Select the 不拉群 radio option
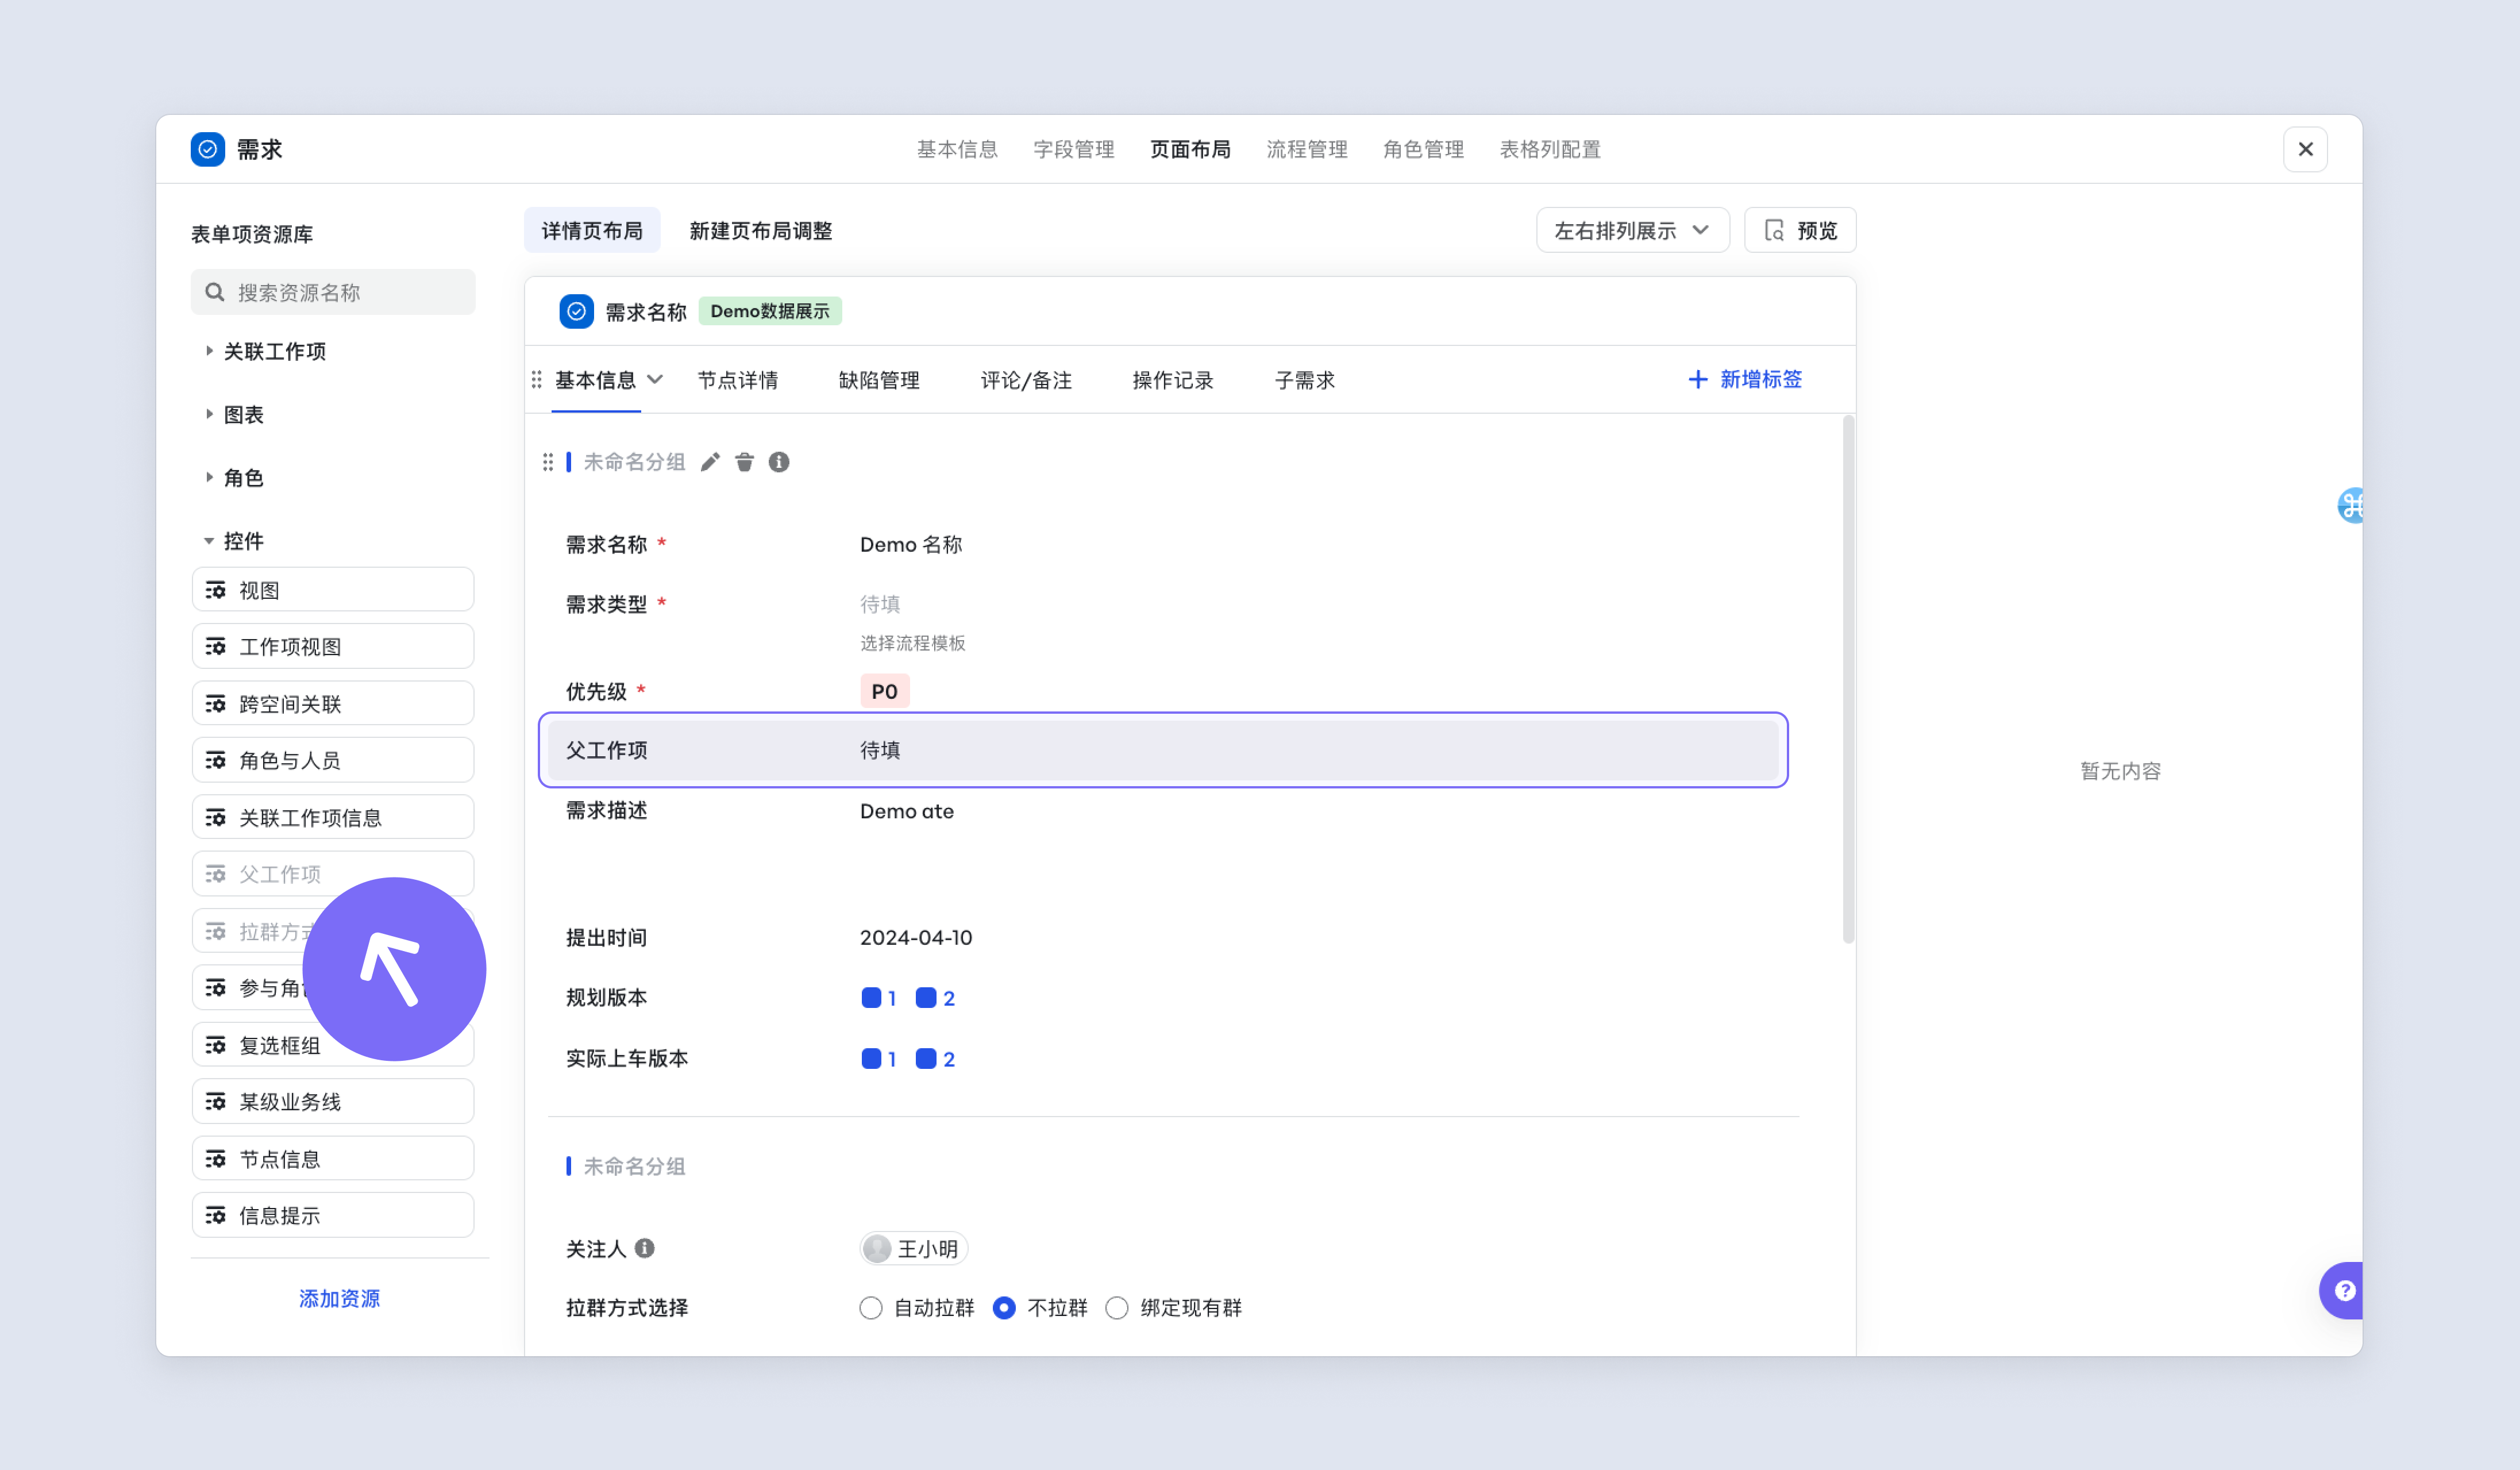Viewport: 2520px width, 1470px height. point(1004,1307)
